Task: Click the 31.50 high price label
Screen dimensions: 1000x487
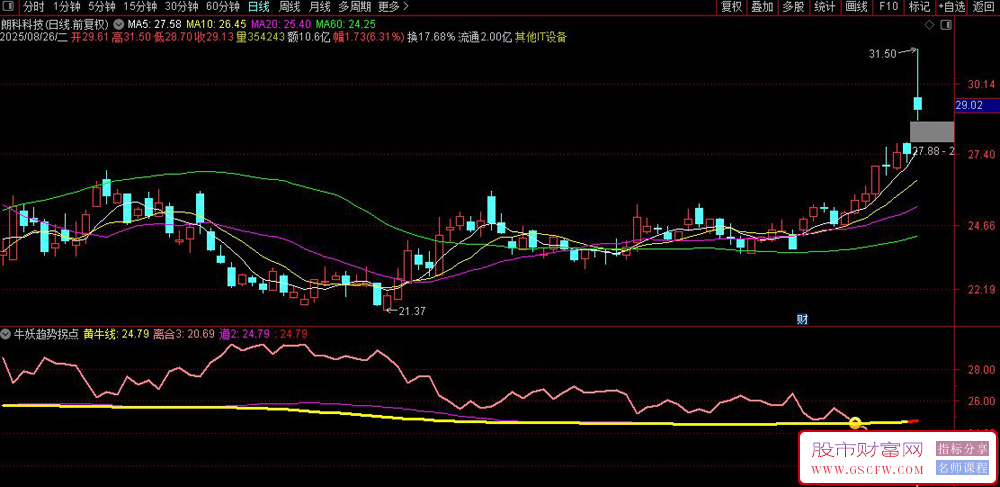Action: [x=883, y=55]
